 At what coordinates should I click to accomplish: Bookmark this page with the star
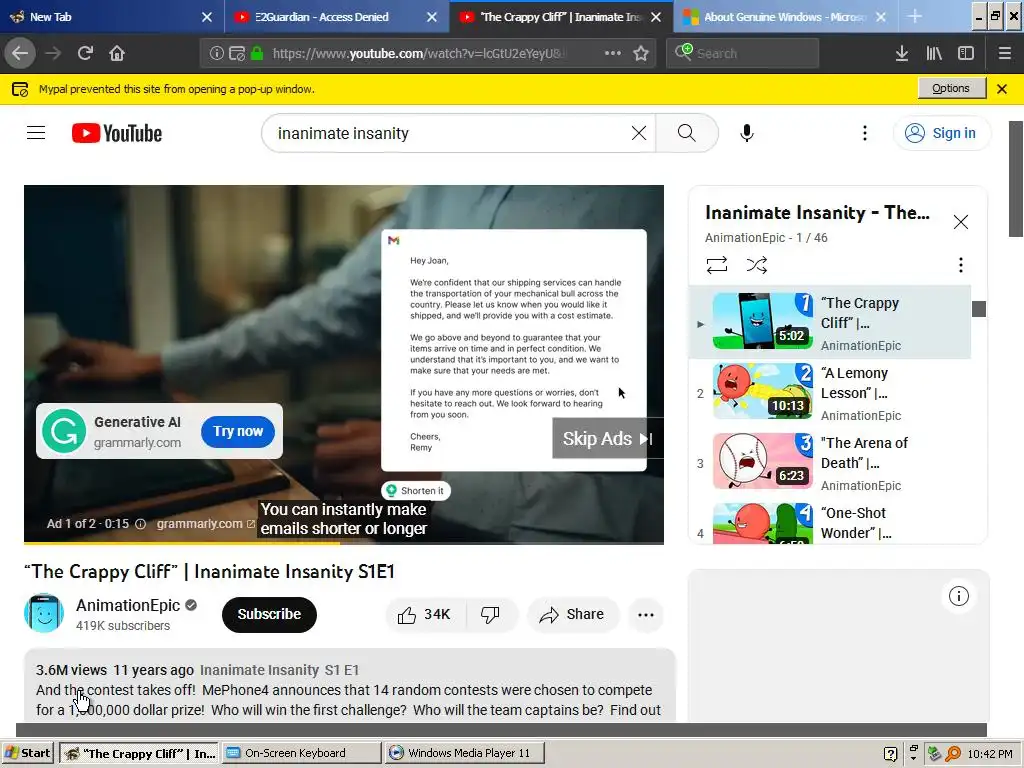[641, 54]
